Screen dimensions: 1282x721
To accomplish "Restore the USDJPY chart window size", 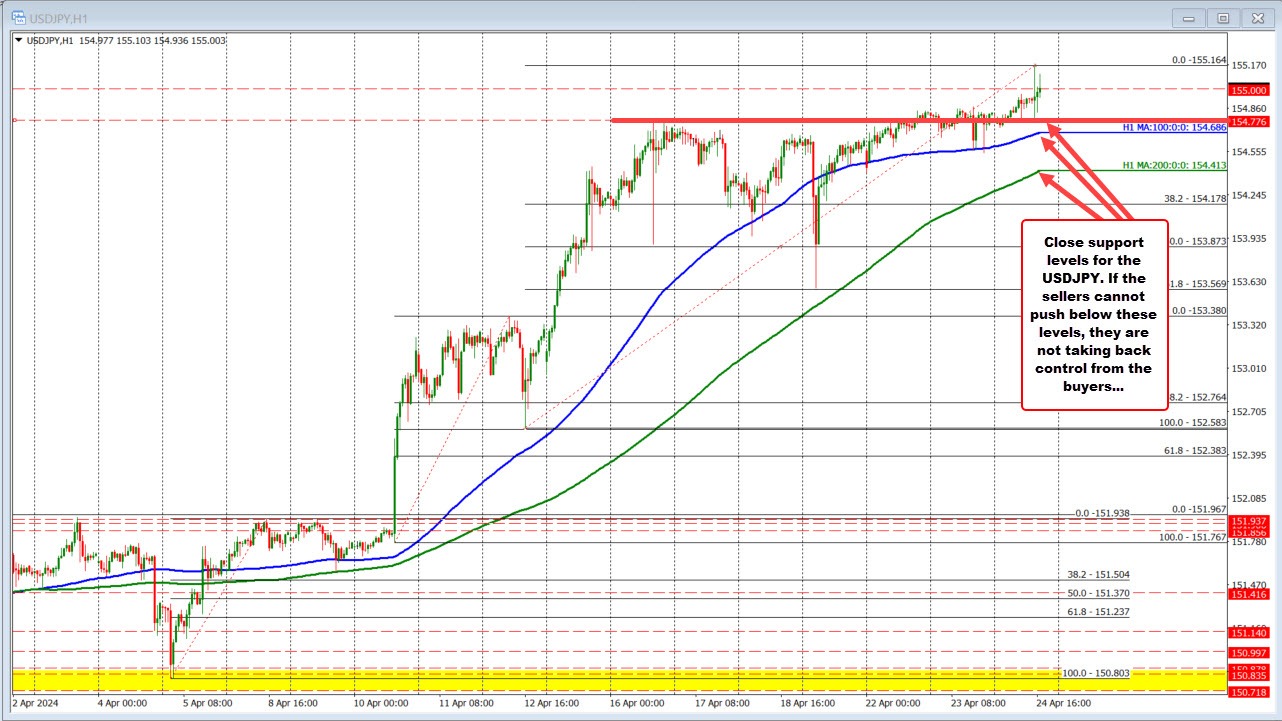I will tap(1223, 17).
